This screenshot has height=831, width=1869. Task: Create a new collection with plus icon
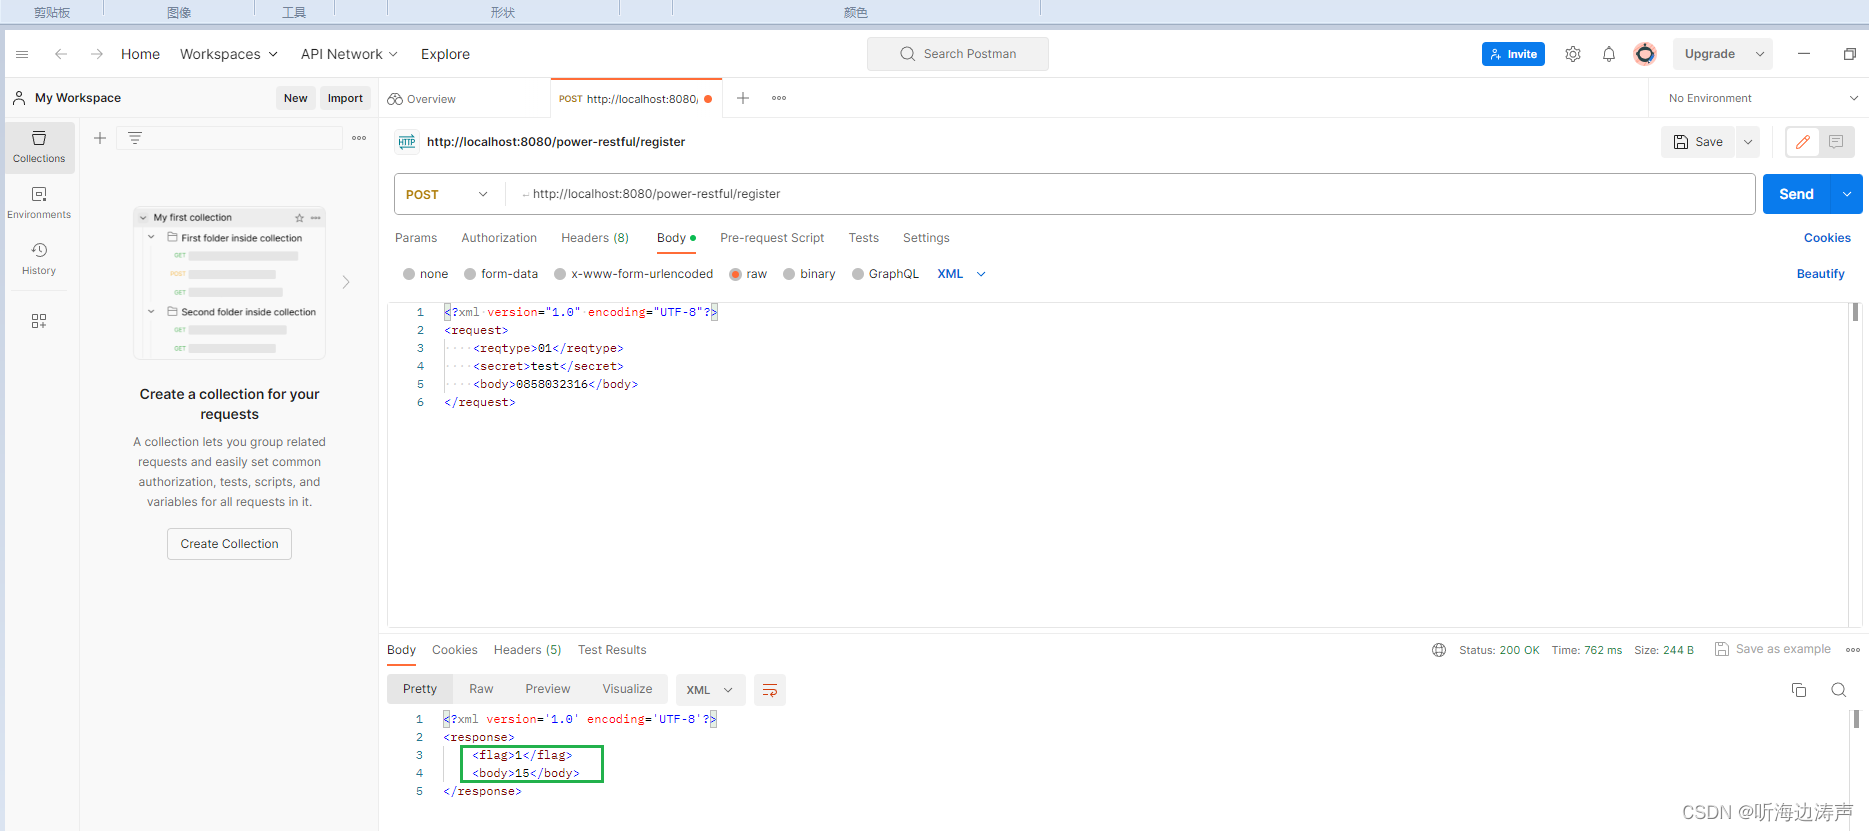pyautogui.click(x=100, y=138)
